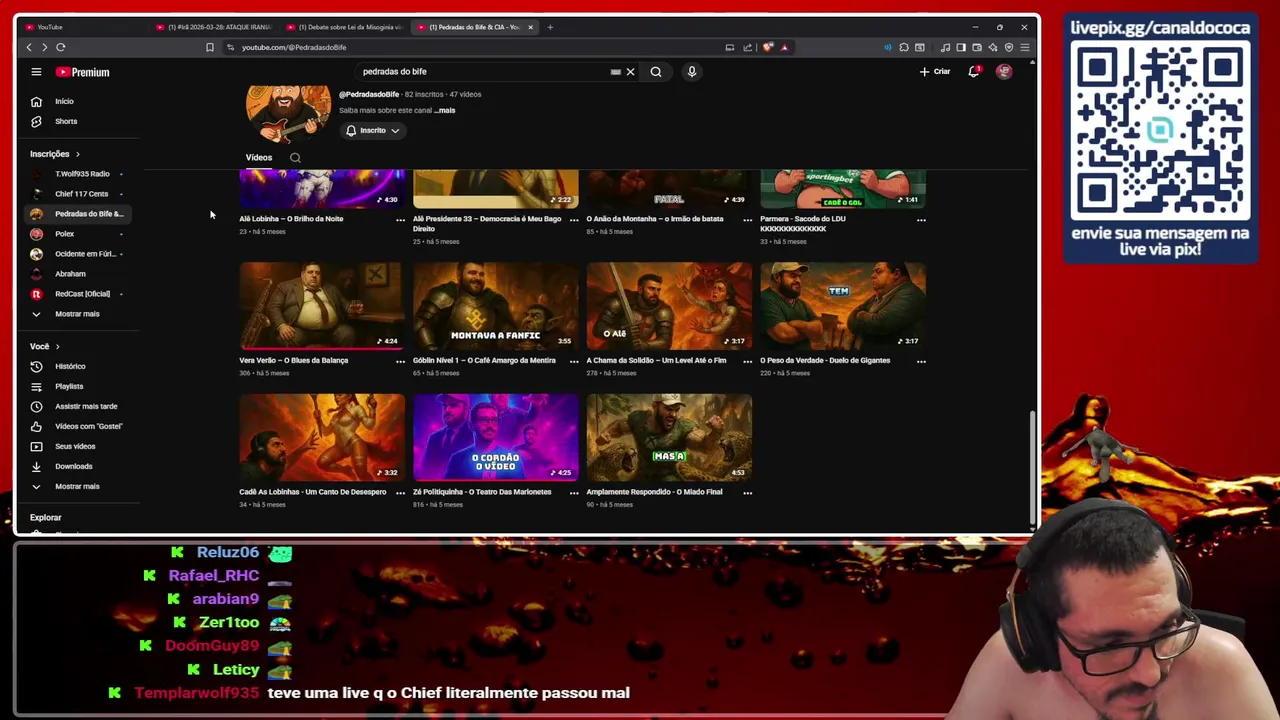Viewport: 1280px width, 720px height.
Task: Click the magnifying glass search button
Action: point(656,72)
